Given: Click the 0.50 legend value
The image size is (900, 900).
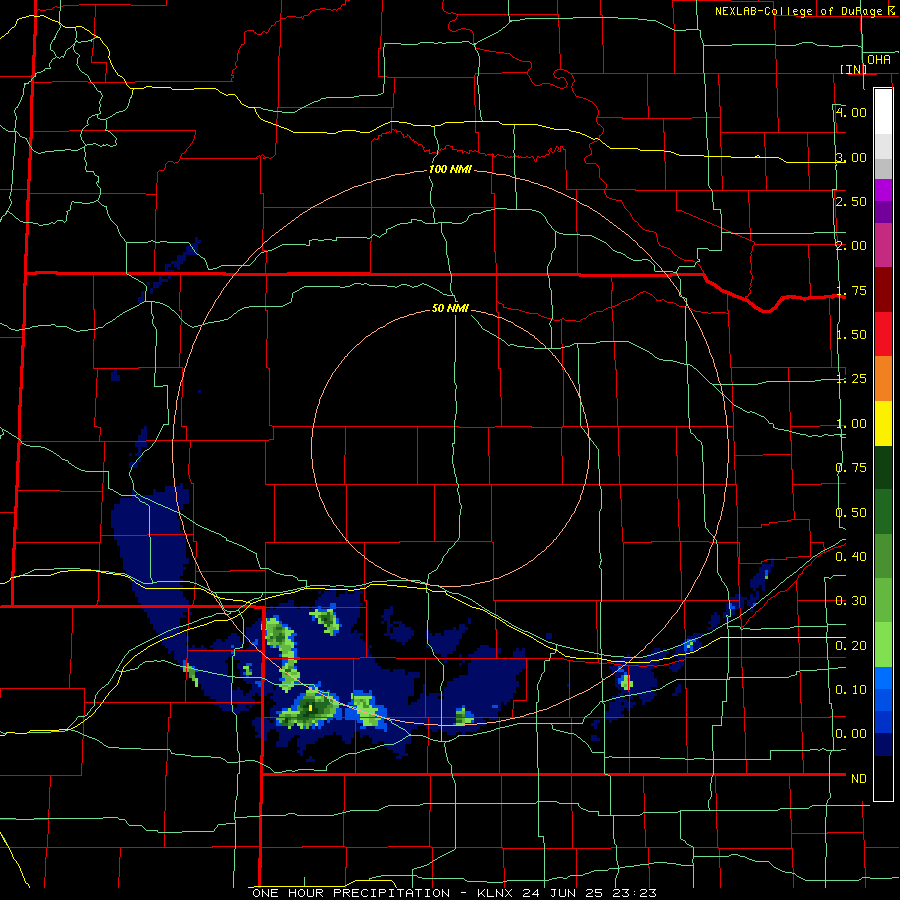Looking at the screenshot, I should (x=851, y=513).
